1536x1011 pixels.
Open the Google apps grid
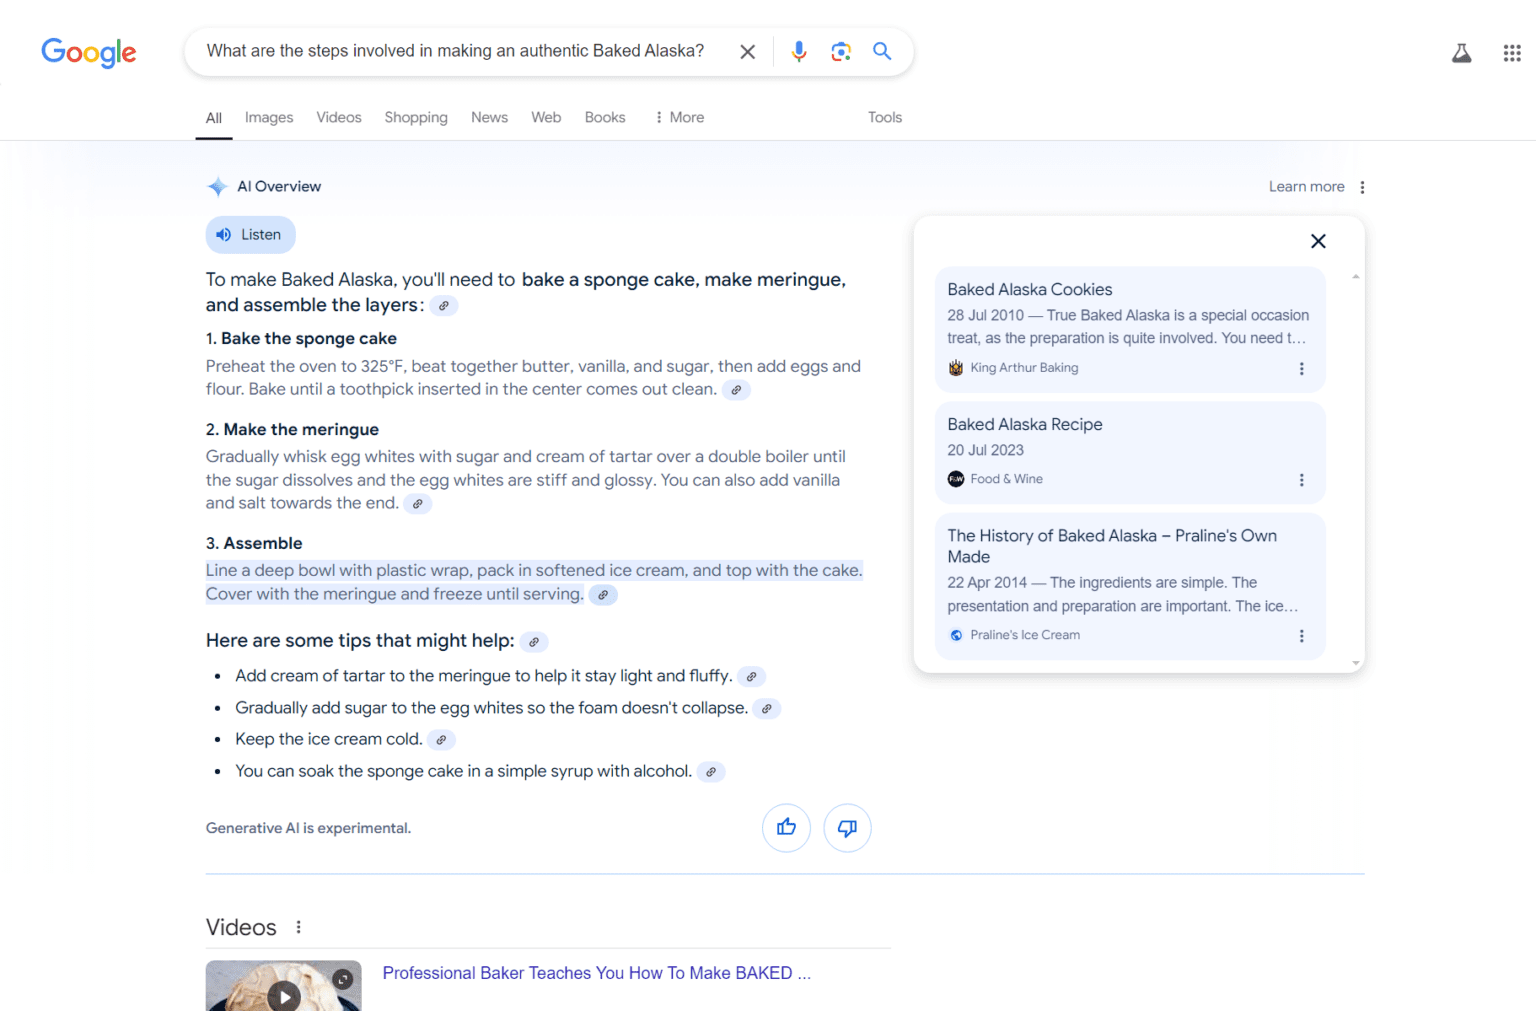(1511, 52)
